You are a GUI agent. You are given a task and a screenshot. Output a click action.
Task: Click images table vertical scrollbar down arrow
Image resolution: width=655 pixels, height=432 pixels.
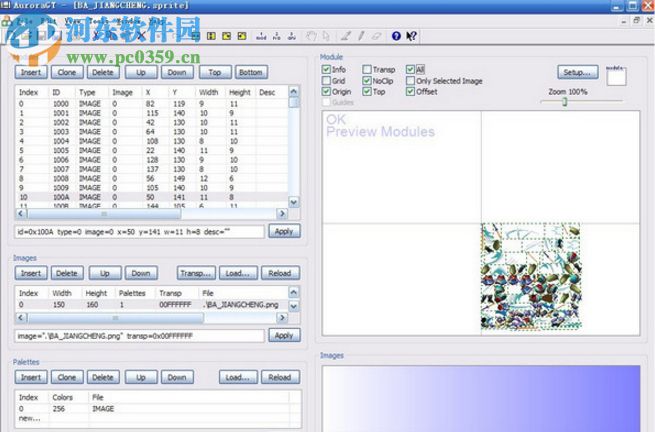click(294, 306)
